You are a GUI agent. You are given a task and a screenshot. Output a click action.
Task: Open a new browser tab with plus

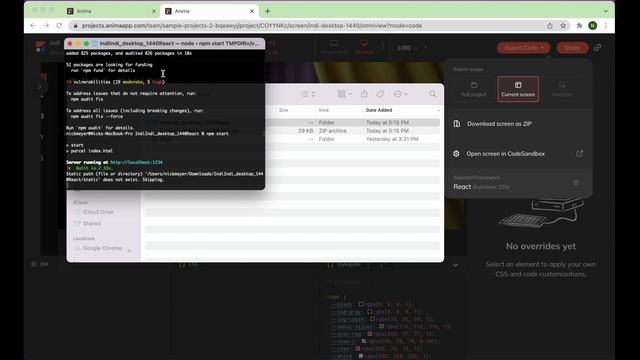(267, 11)
